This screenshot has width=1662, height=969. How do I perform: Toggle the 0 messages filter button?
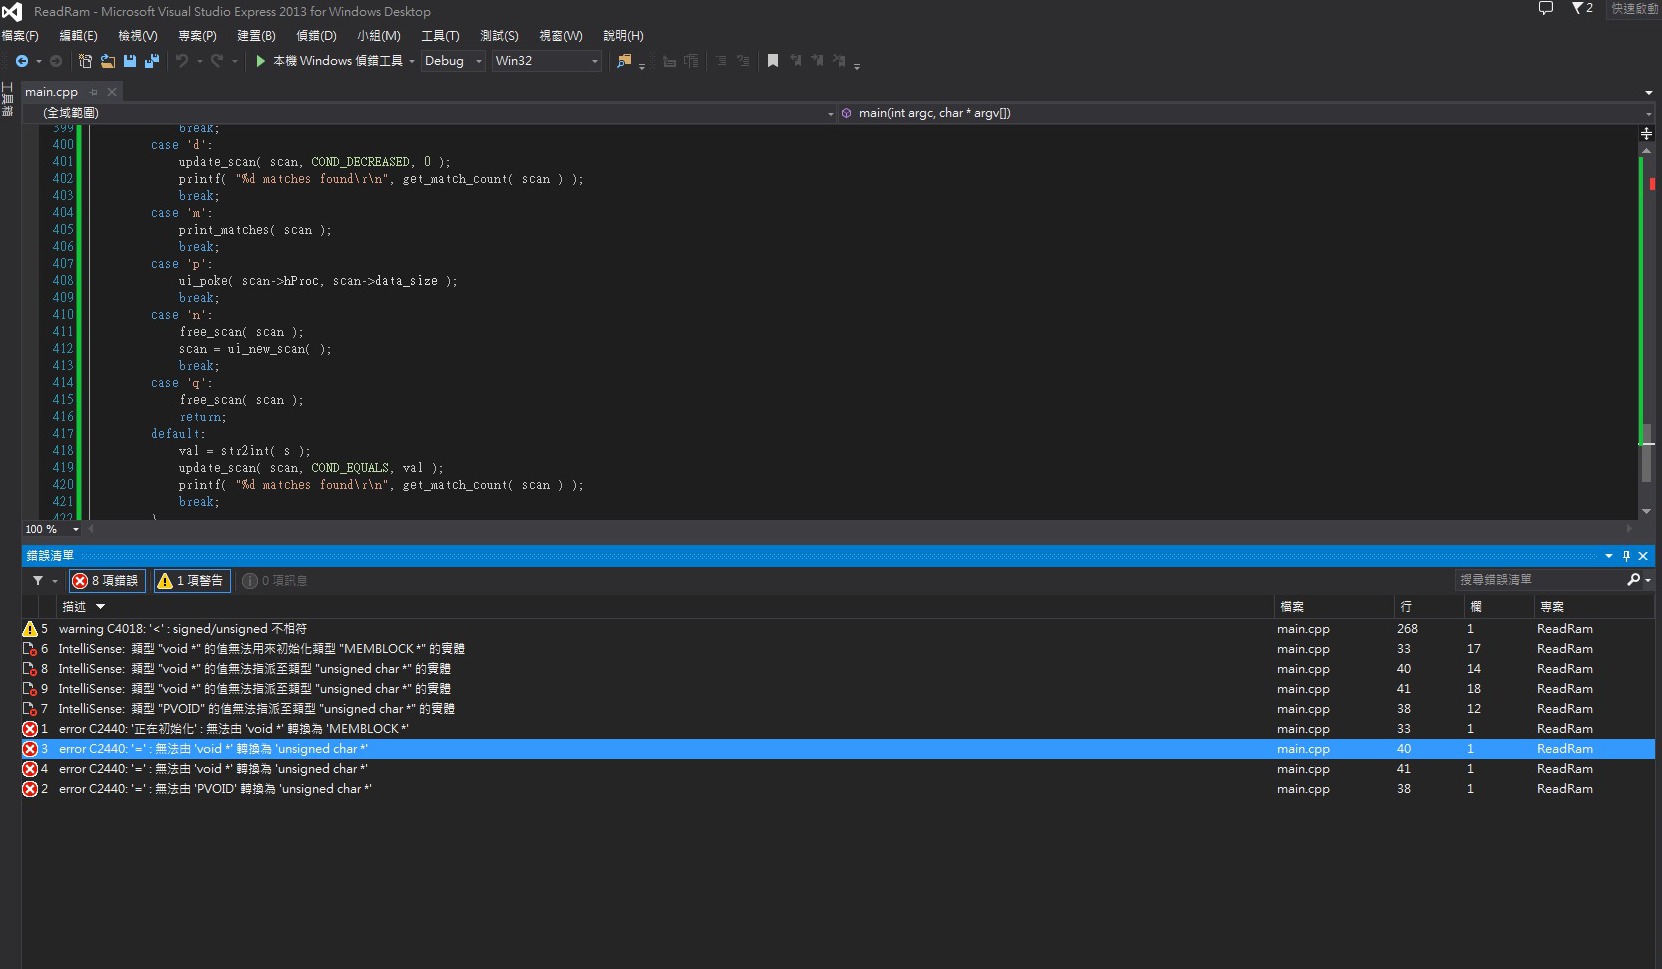tap(275, 581)
